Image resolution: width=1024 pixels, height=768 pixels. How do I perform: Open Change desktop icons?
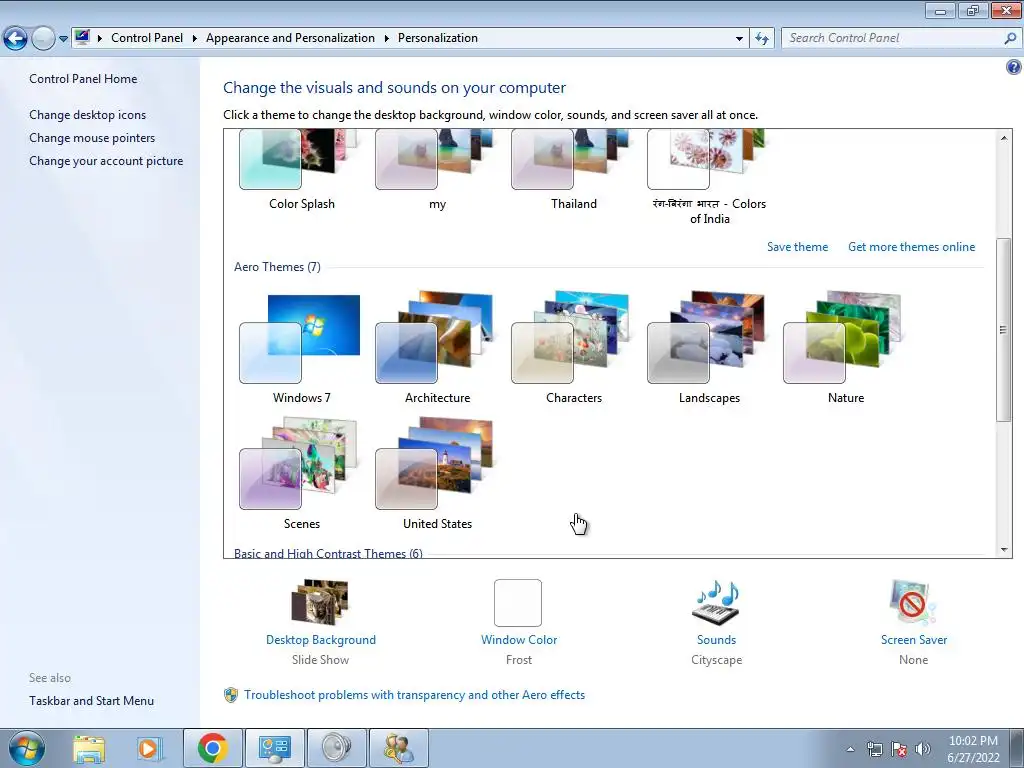(88, 115)
